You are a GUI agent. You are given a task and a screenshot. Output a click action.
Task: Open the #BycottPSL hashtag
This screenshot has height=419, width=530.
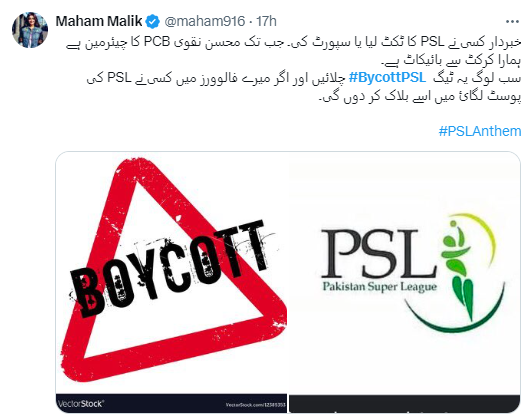(x=387, y=78)
